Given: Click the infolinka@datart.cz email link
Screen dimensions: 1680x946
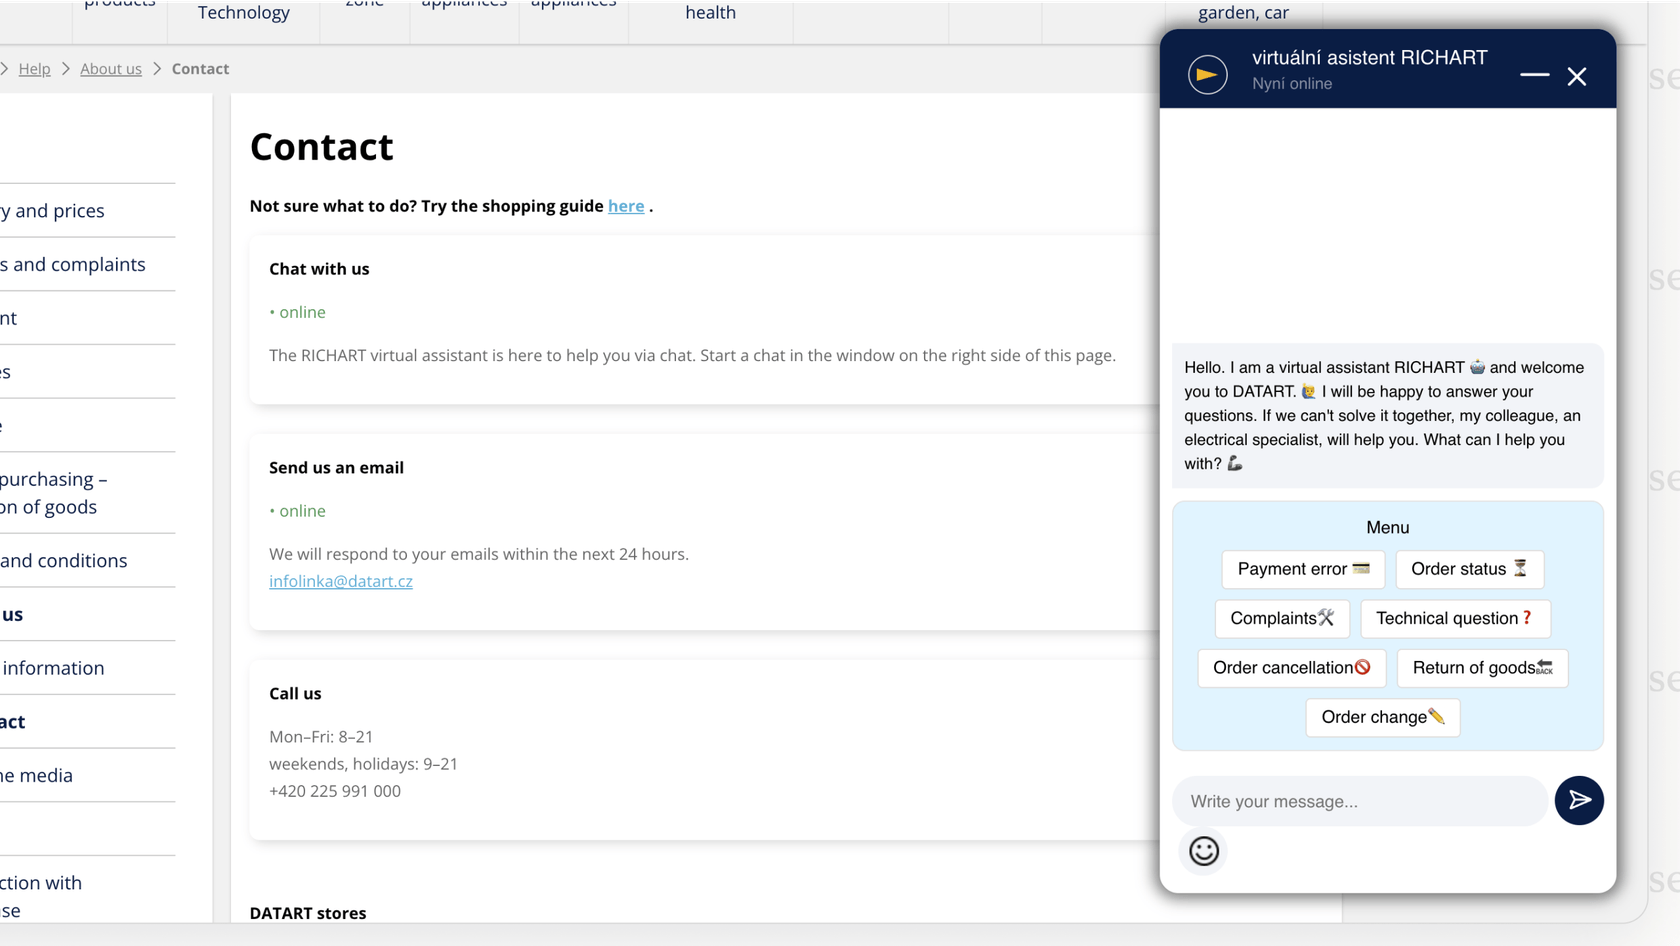Looking at the screenshot, I should coord(341,581).
